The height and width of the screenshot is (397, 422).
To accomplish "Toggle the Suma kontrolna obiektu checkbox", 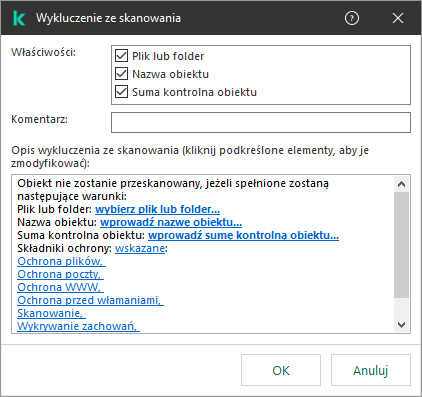I will click(121, 92).
